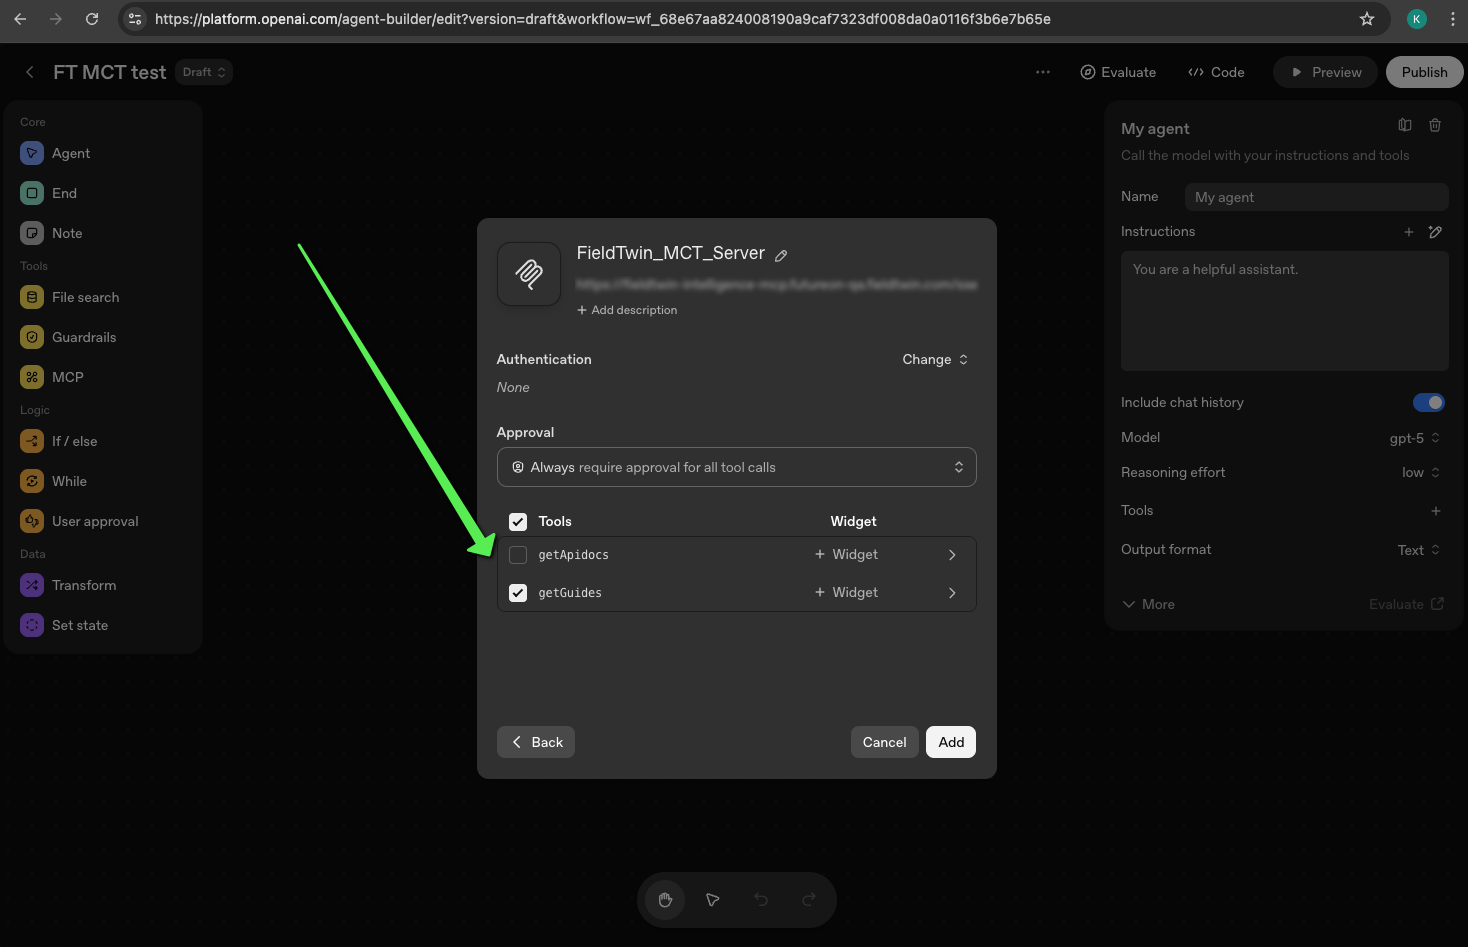Image resolution: width=1468 pixels, height=947 pixels.
Task: Click the magic wand instructions generator icon
Action: click(x=1435, y=232)
